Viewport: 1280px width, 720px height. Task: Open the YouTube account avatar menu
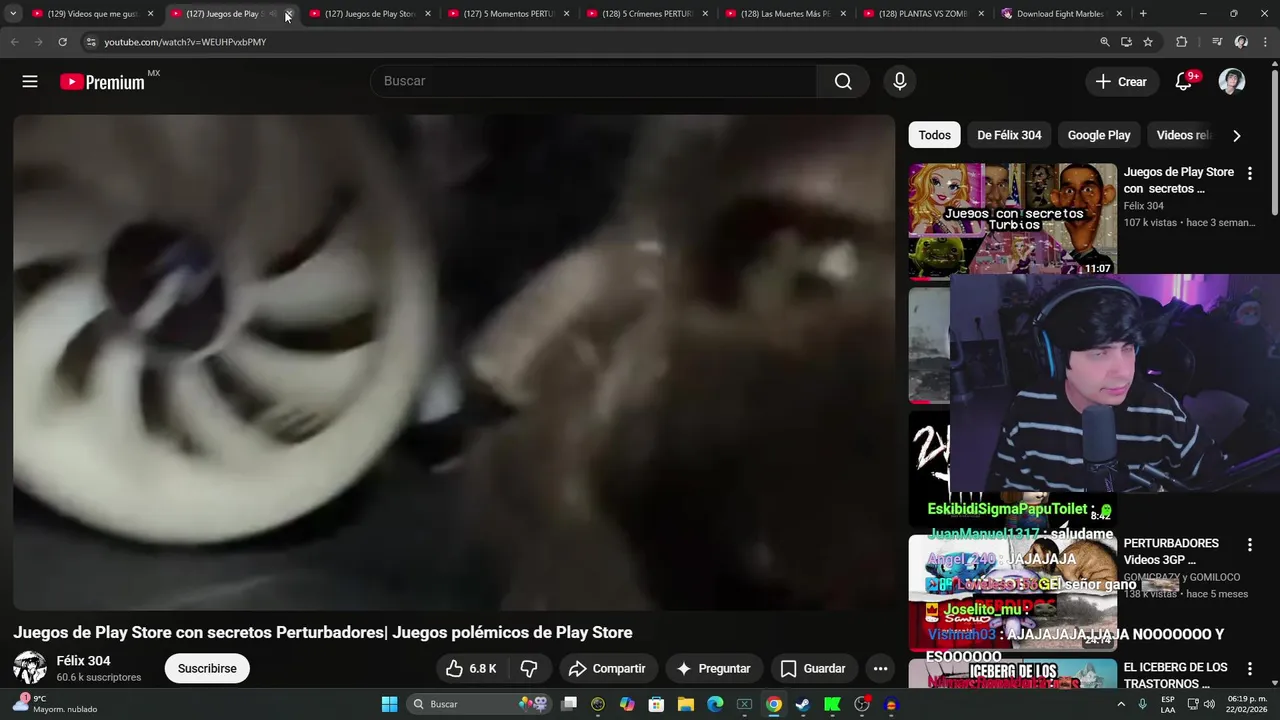point(1232,82)
